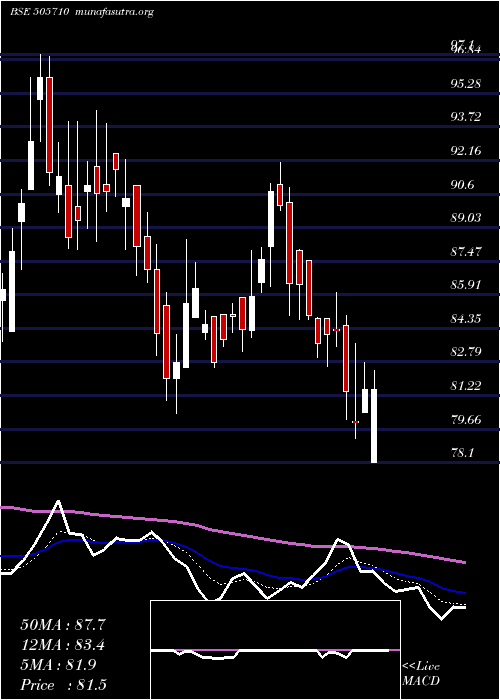The width and height of the screenshot is (500, 700).
Task: Select the 95.28 price axis label
Action: click(466, 83)
